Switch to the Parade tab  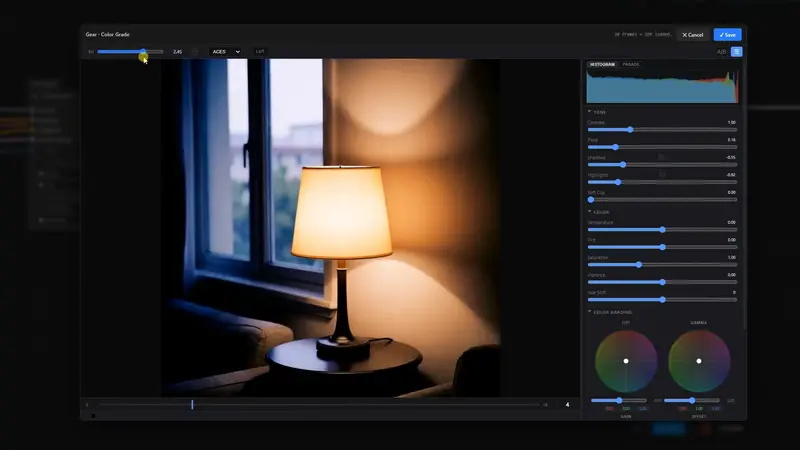[x=631, y=64]
